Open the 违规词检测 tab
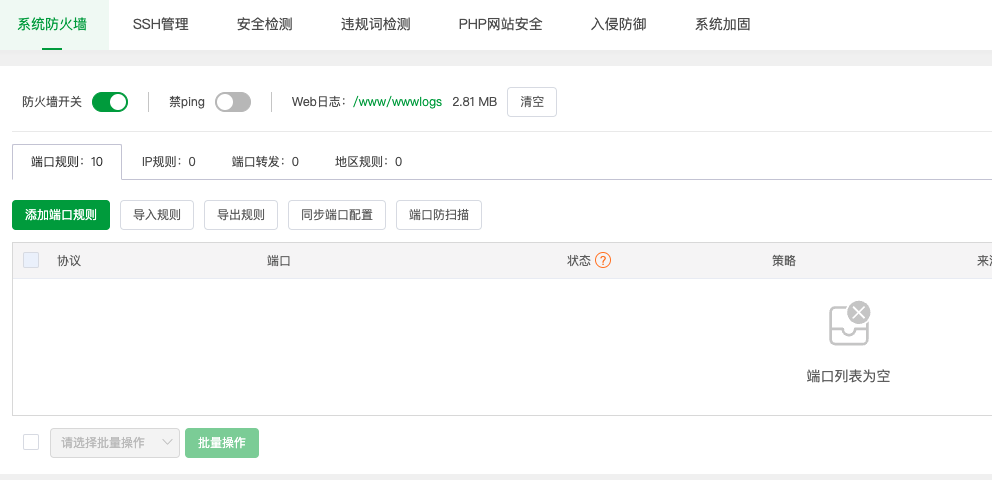The height and width of the screenshot is (480, 992). [x=376, y=25]
